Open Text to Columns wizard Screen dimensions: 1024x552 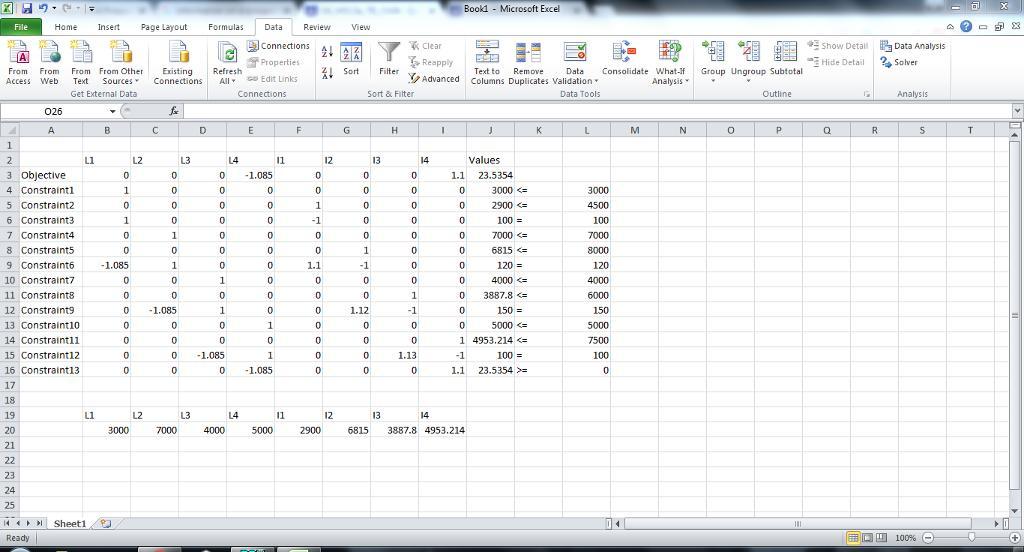[x=487, y=63]
